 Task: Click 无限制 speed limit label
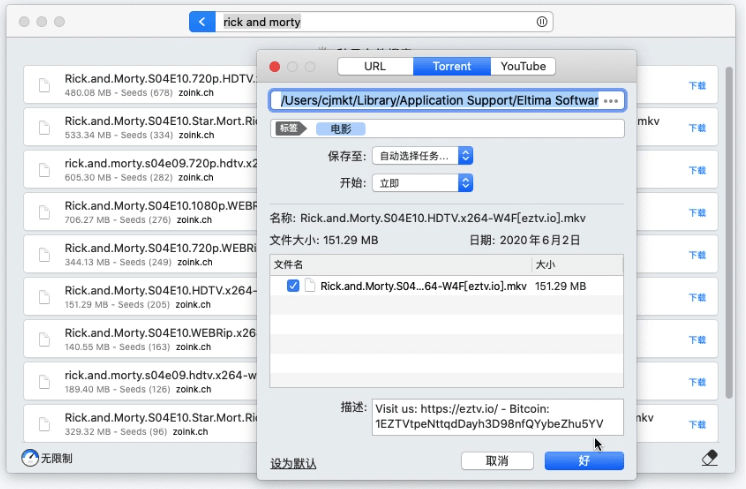[x=56, y=458]
